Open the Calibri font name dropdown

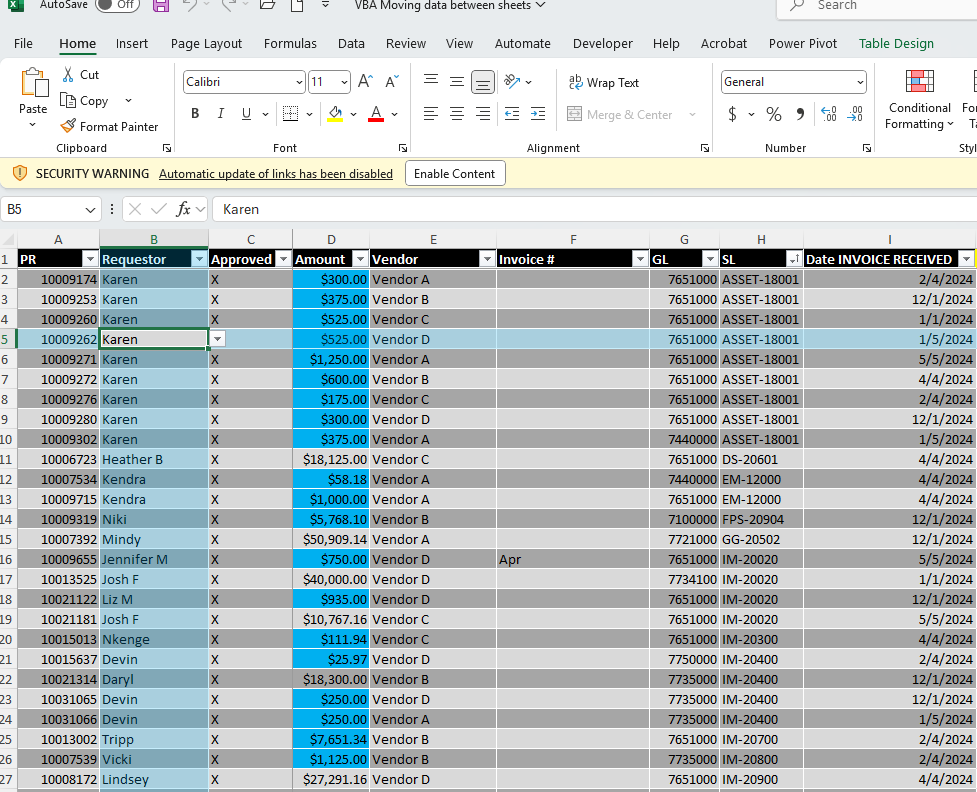(299, 82)
